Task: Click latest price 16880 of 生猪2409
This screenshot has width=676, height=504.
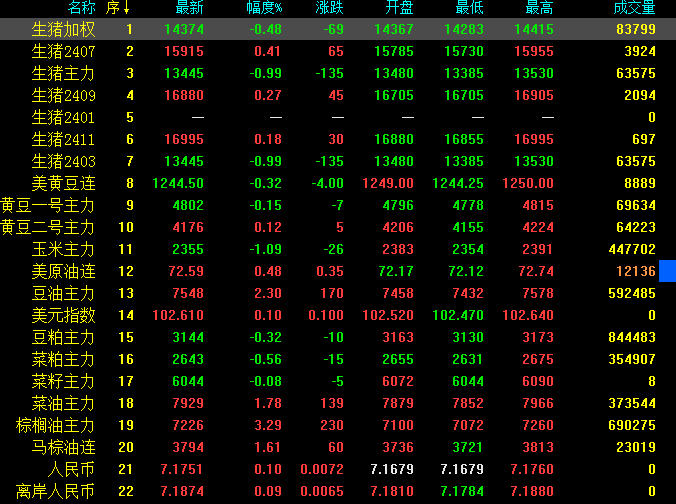Action: pos(184,95)
